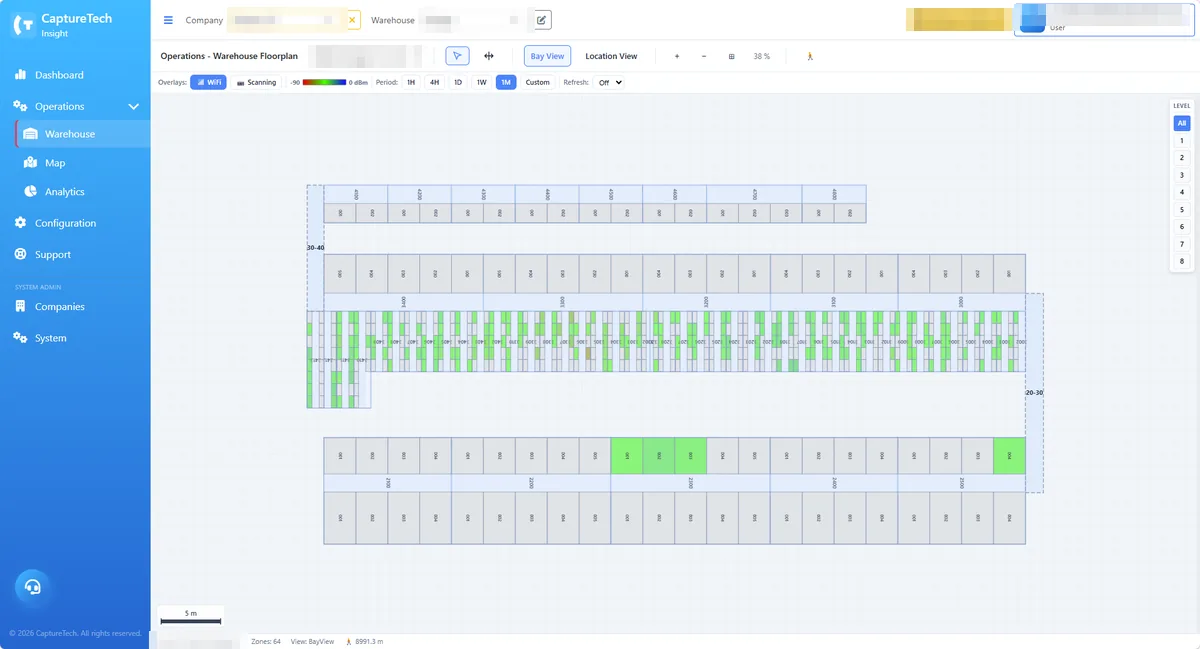
Task: Edit the selected Warehouse
Action: 541,20
